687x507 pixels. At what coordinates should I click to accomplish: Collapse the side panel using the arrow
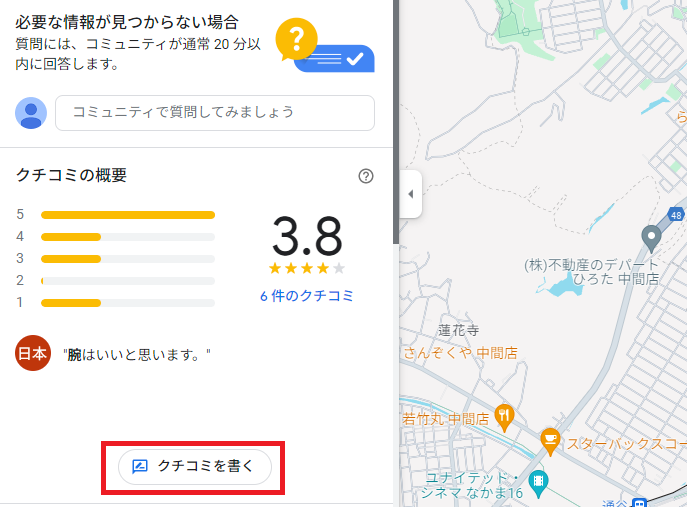click(x=411, y=194)
